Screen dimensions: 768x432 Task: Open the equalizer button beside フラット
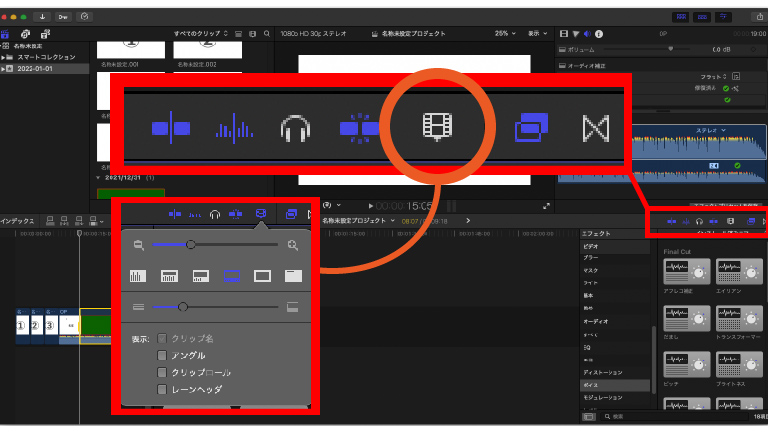[x=736, y=76]
